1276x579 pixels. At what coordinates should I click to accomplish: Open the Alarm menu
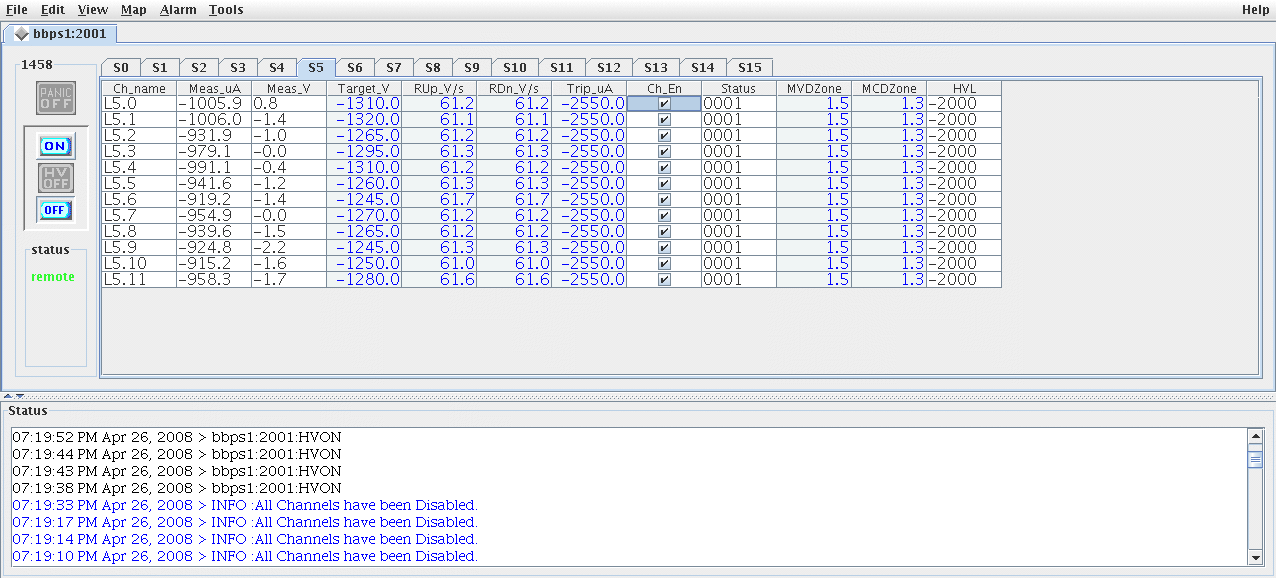coord(178,9)
